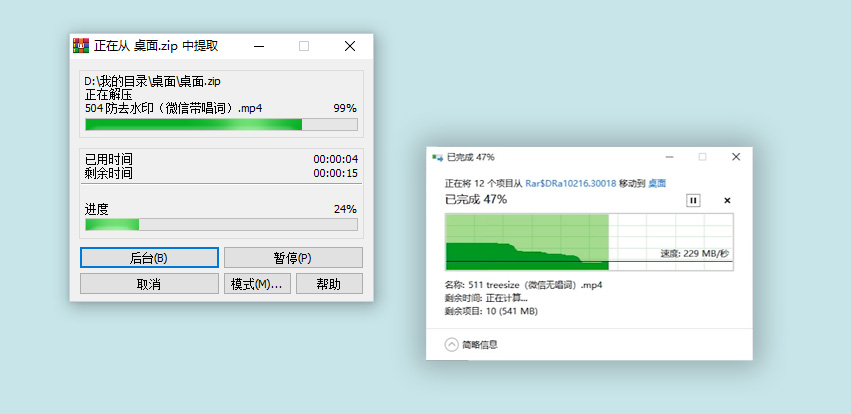Cancel extraction with 取消 button
Image resolution: width=851 pixels, height=414 pixels.
[x=149, y=284]
